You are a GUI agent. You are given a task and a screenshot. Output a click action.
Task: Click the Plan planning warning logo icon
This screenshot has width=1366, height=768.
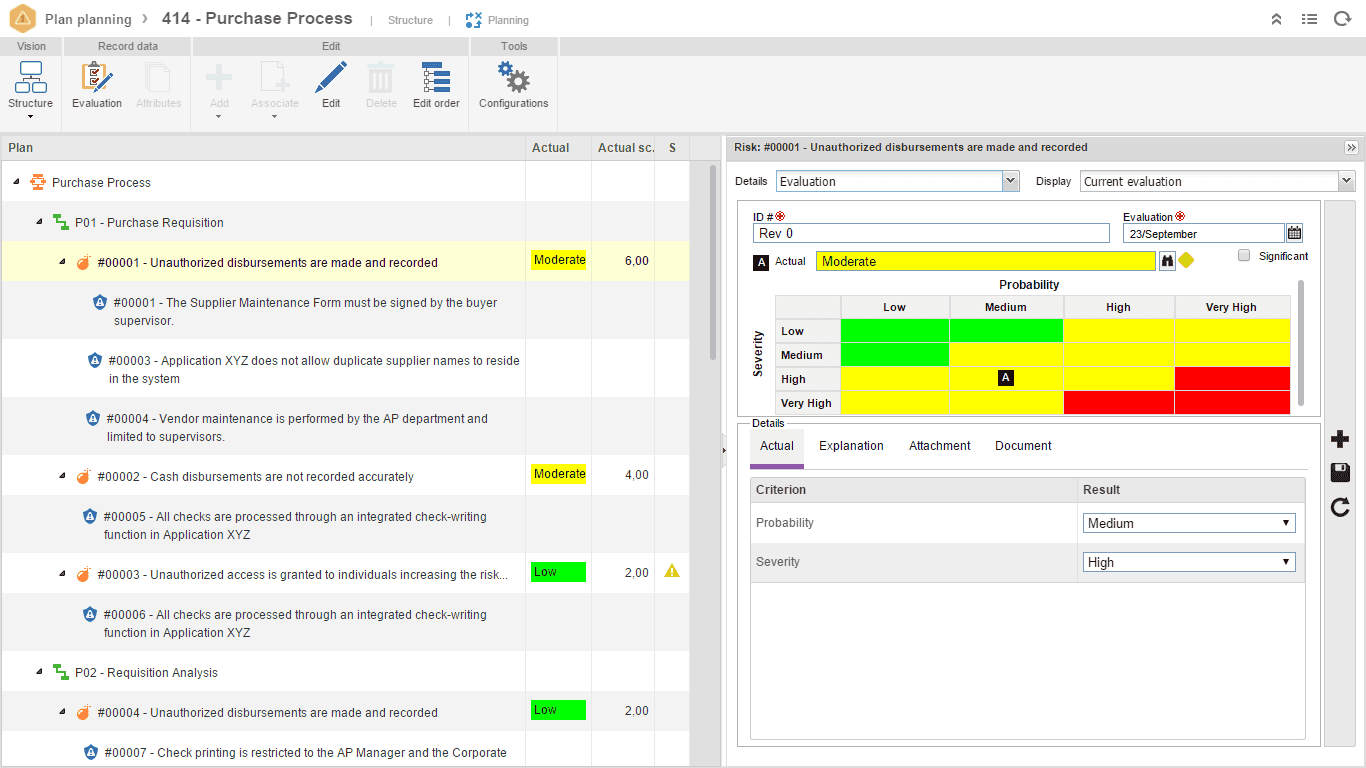22,19
